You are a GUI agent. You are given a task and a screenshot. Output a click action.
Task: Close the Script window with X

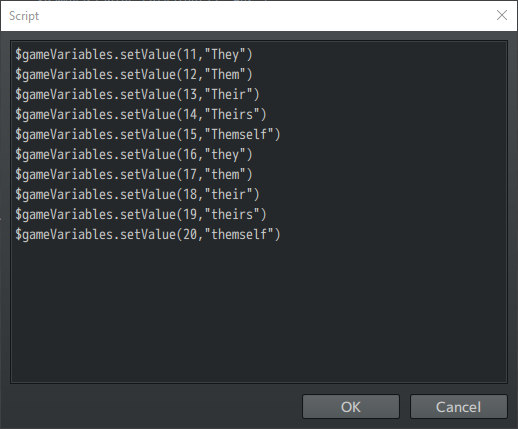502,15
